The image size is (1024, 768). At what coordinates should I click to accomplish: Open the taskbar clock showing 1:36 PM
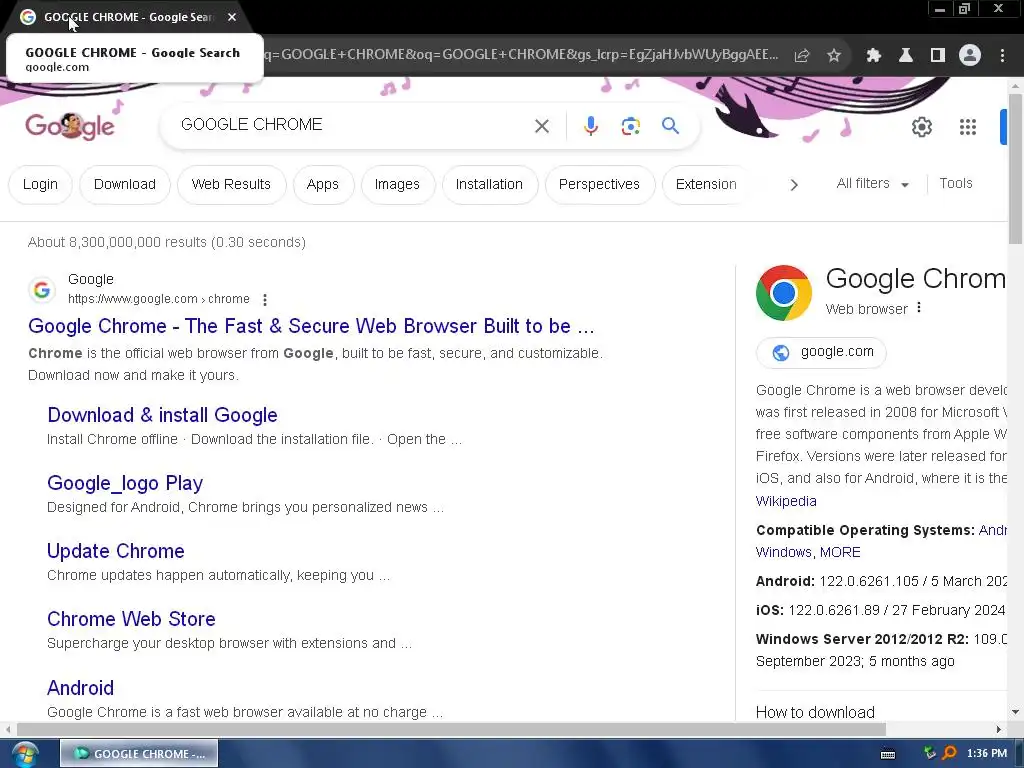point(987,754)
